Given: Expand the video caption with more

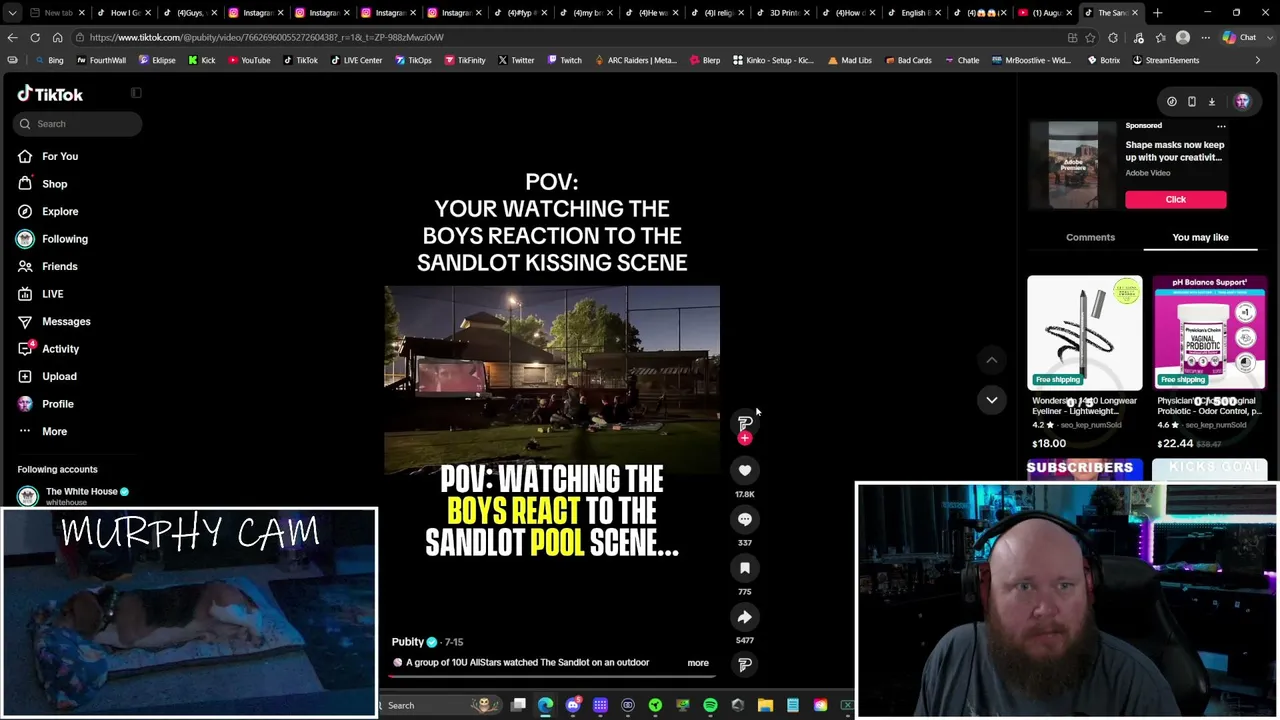Looking at the screenshot, I should [x=698, y=663].
